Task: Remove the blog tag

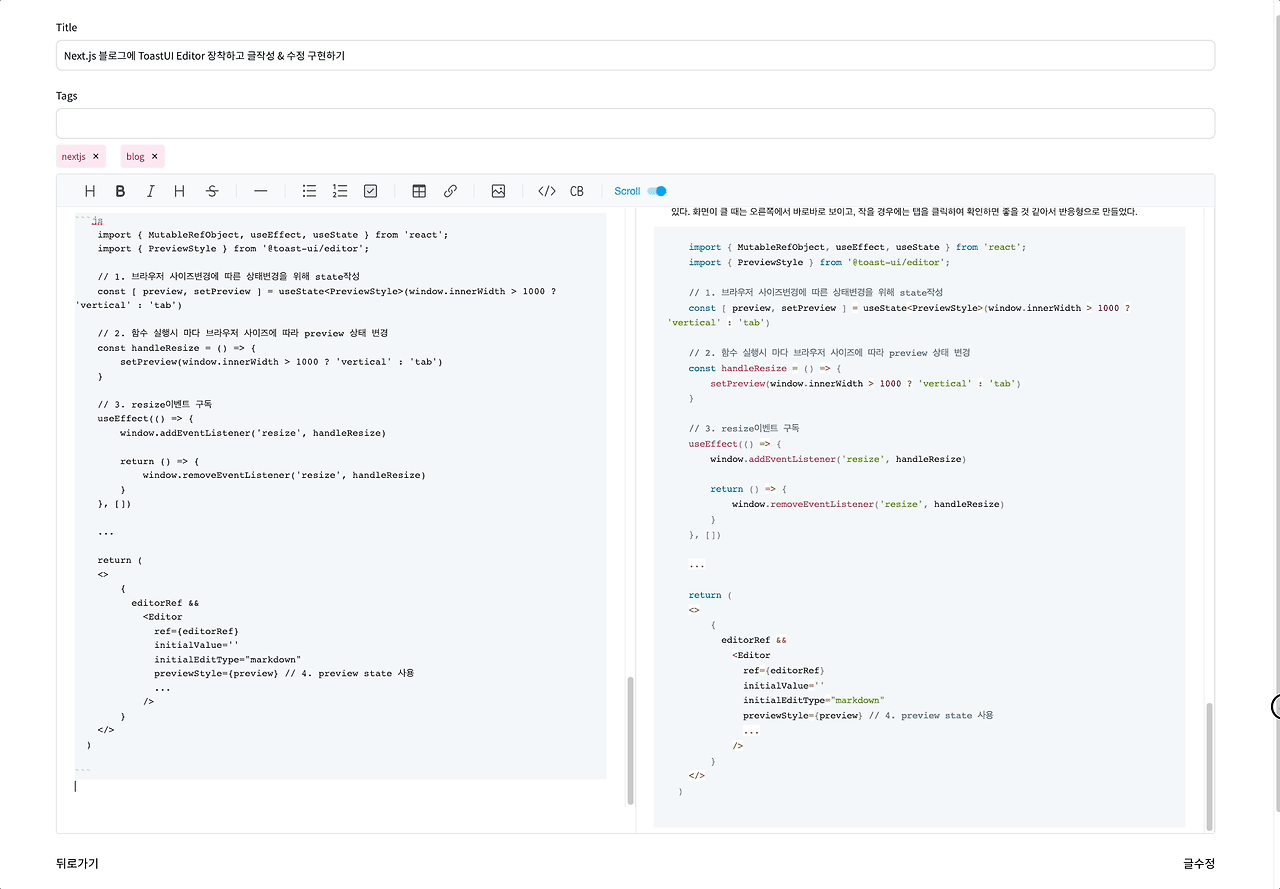Action: click(x=155, y=156)
